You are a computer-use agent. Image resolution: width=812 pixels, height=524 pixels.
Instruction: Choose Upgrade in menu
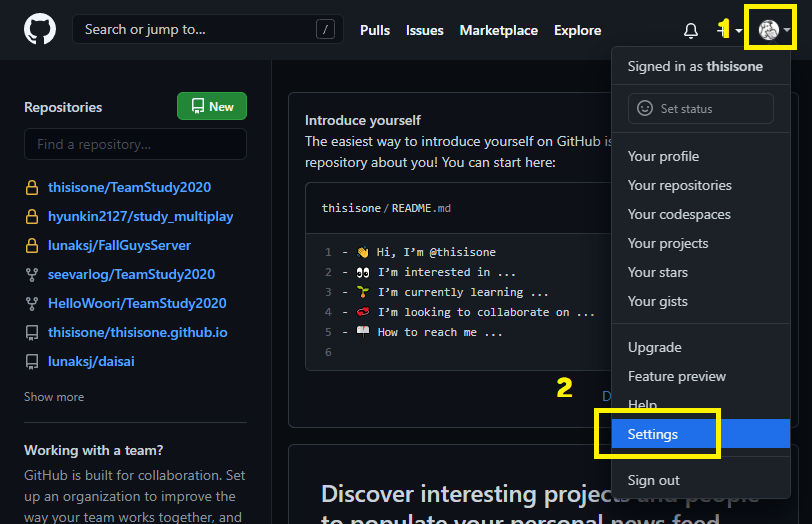(x=701, y=347)
